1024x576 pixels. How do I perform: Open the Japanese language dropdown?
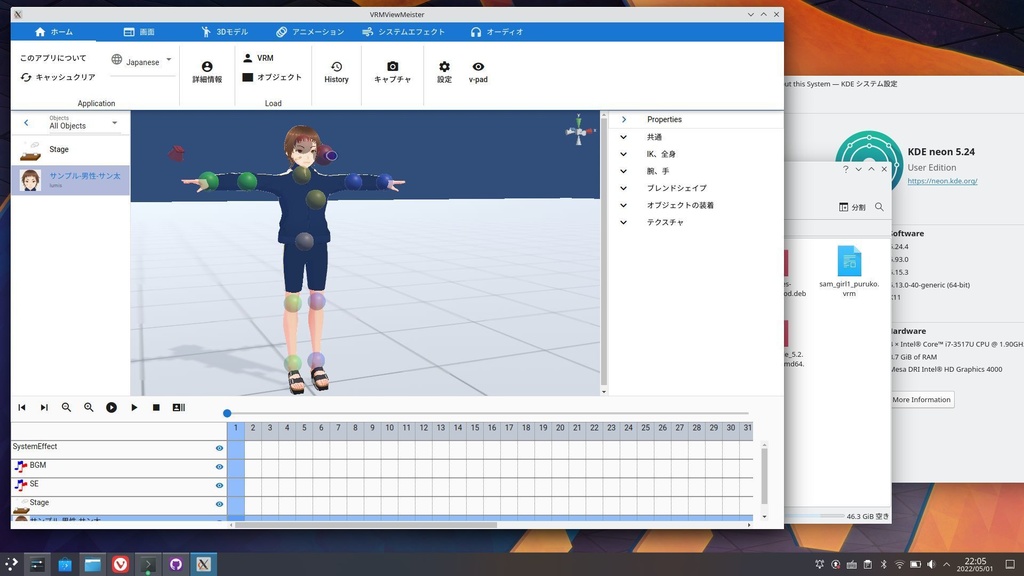point(142,61)
